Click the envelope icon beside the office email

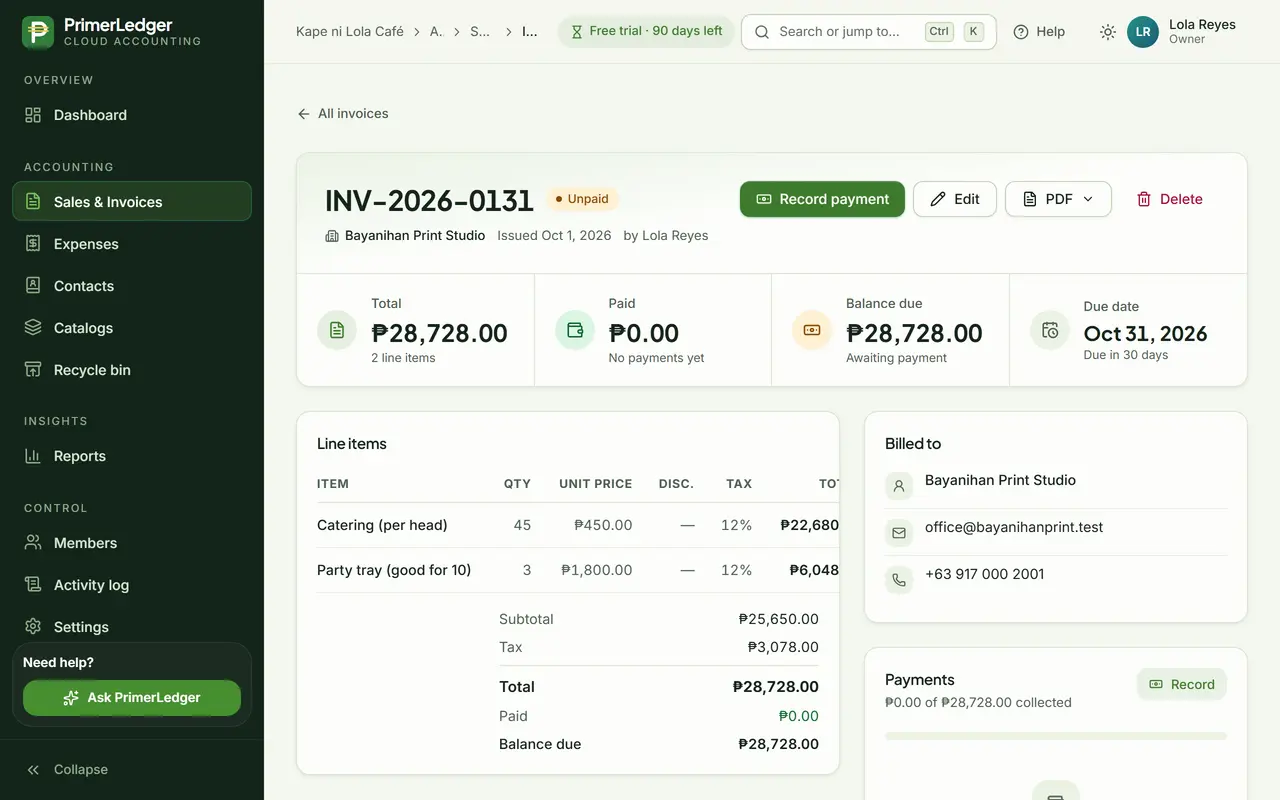[899, 533]
